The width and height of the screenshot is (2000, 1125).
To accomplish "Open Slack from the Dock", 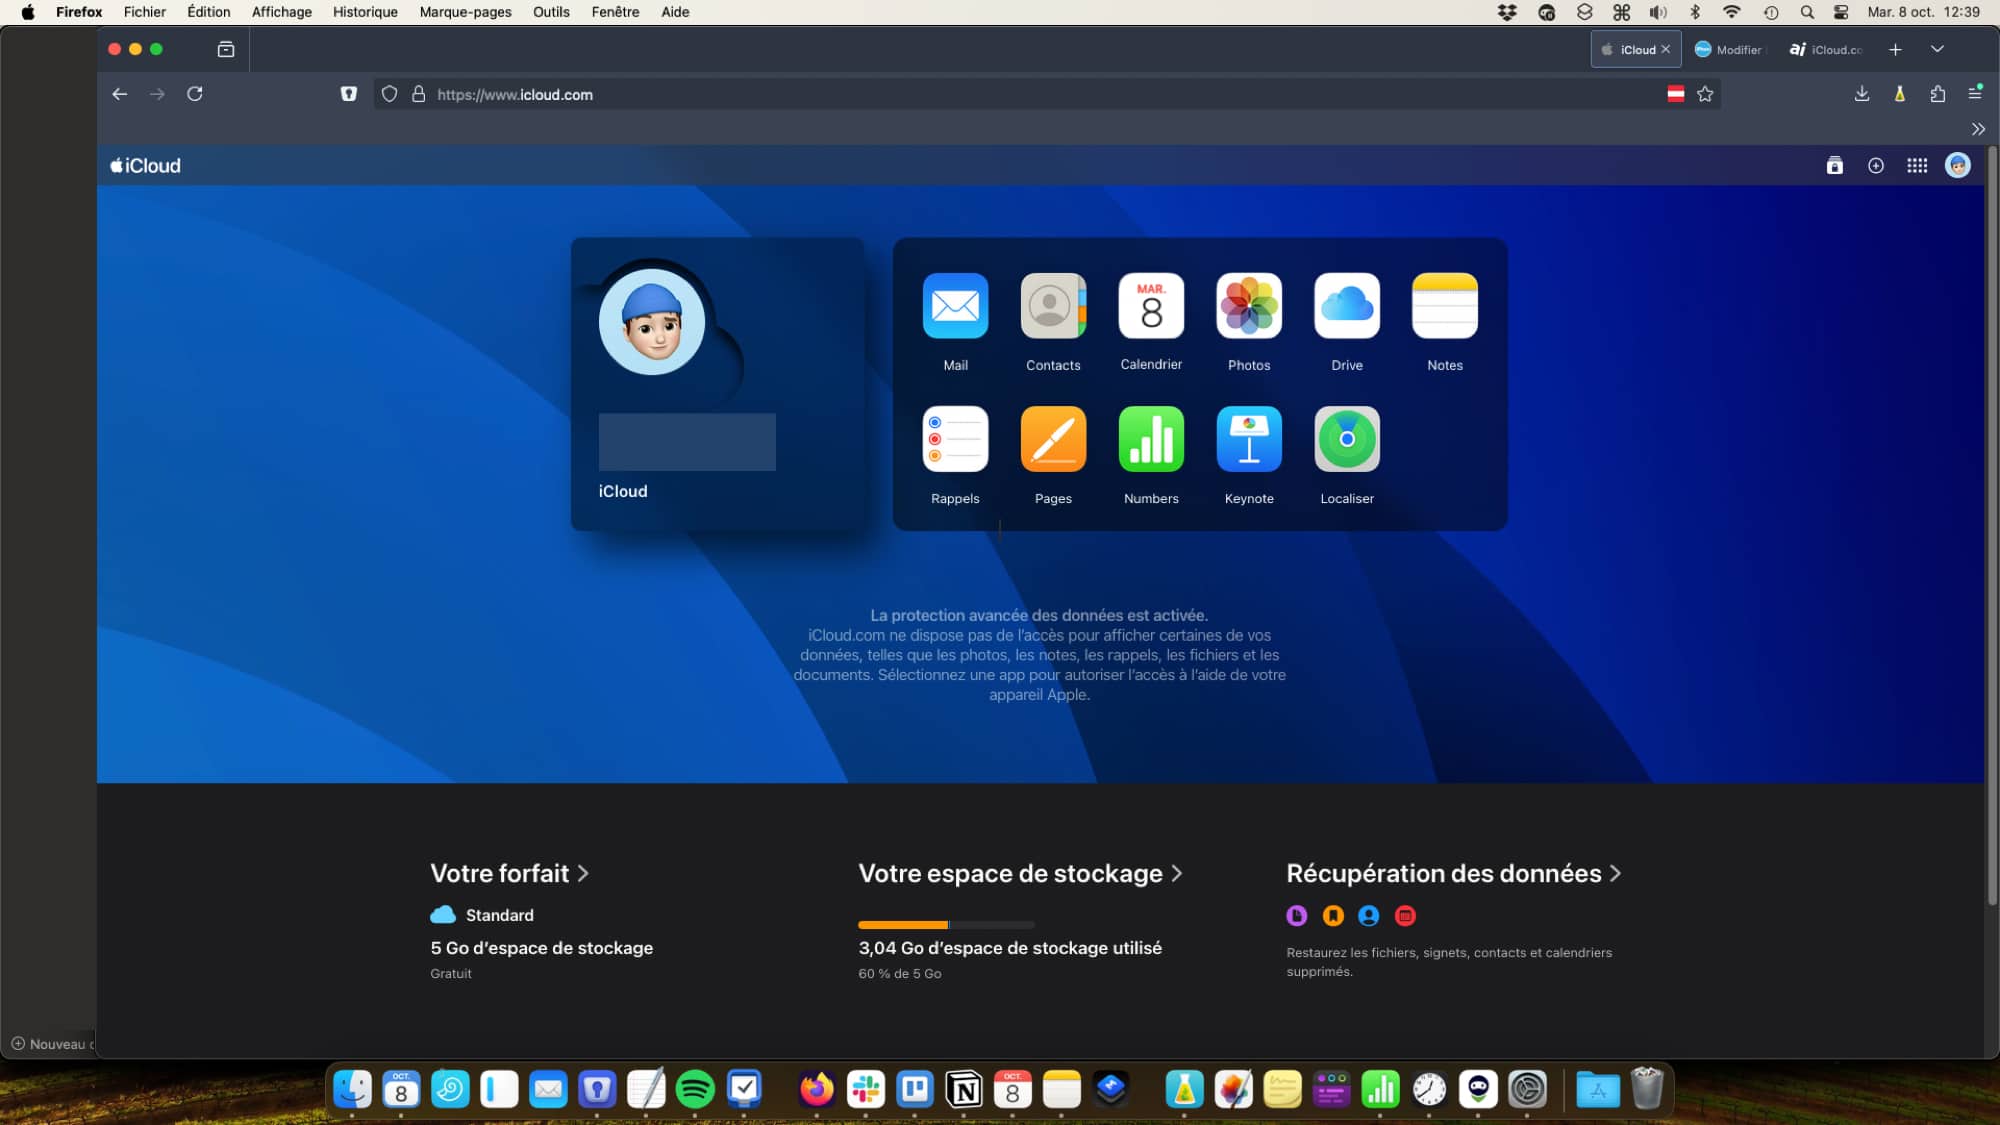I will pyautogui.click(x=866, y=1089).
